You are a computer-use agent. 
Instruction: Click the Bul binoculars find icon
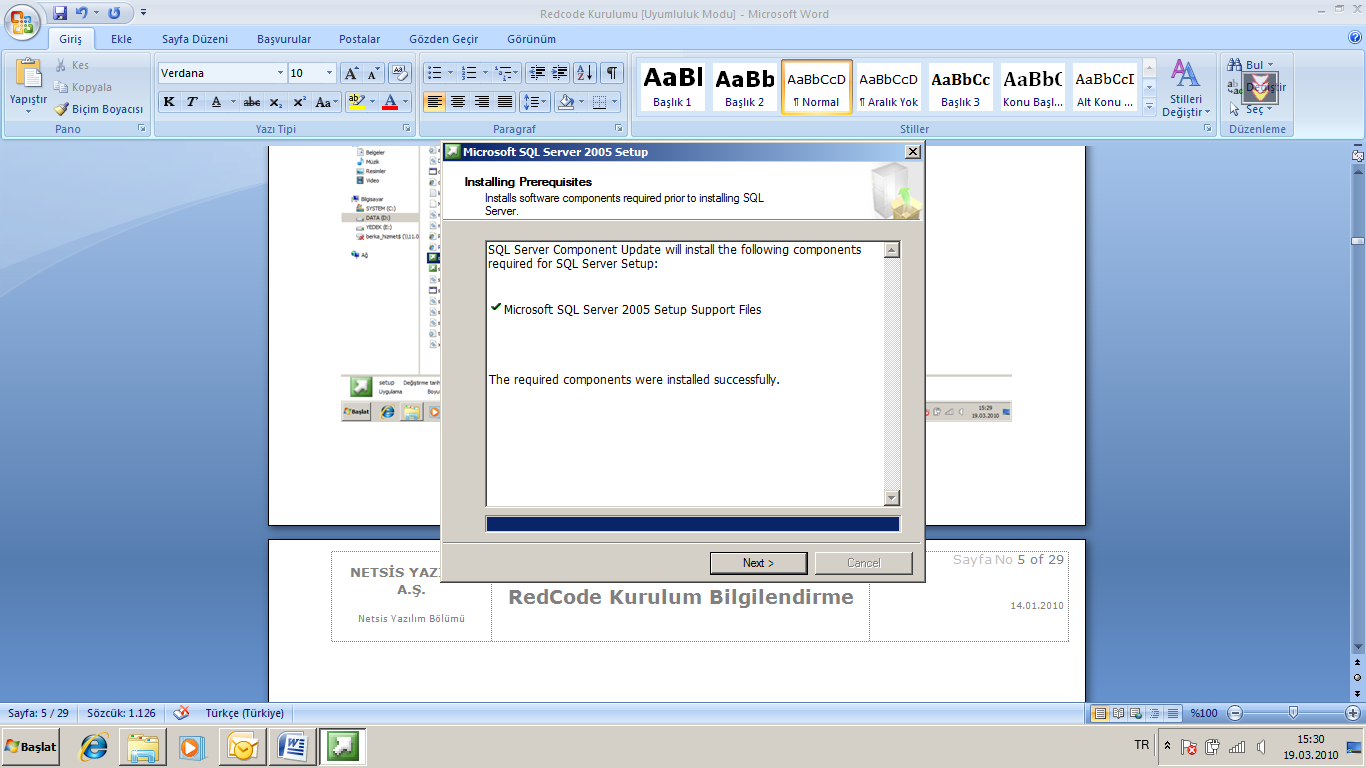coord(1236,65)
